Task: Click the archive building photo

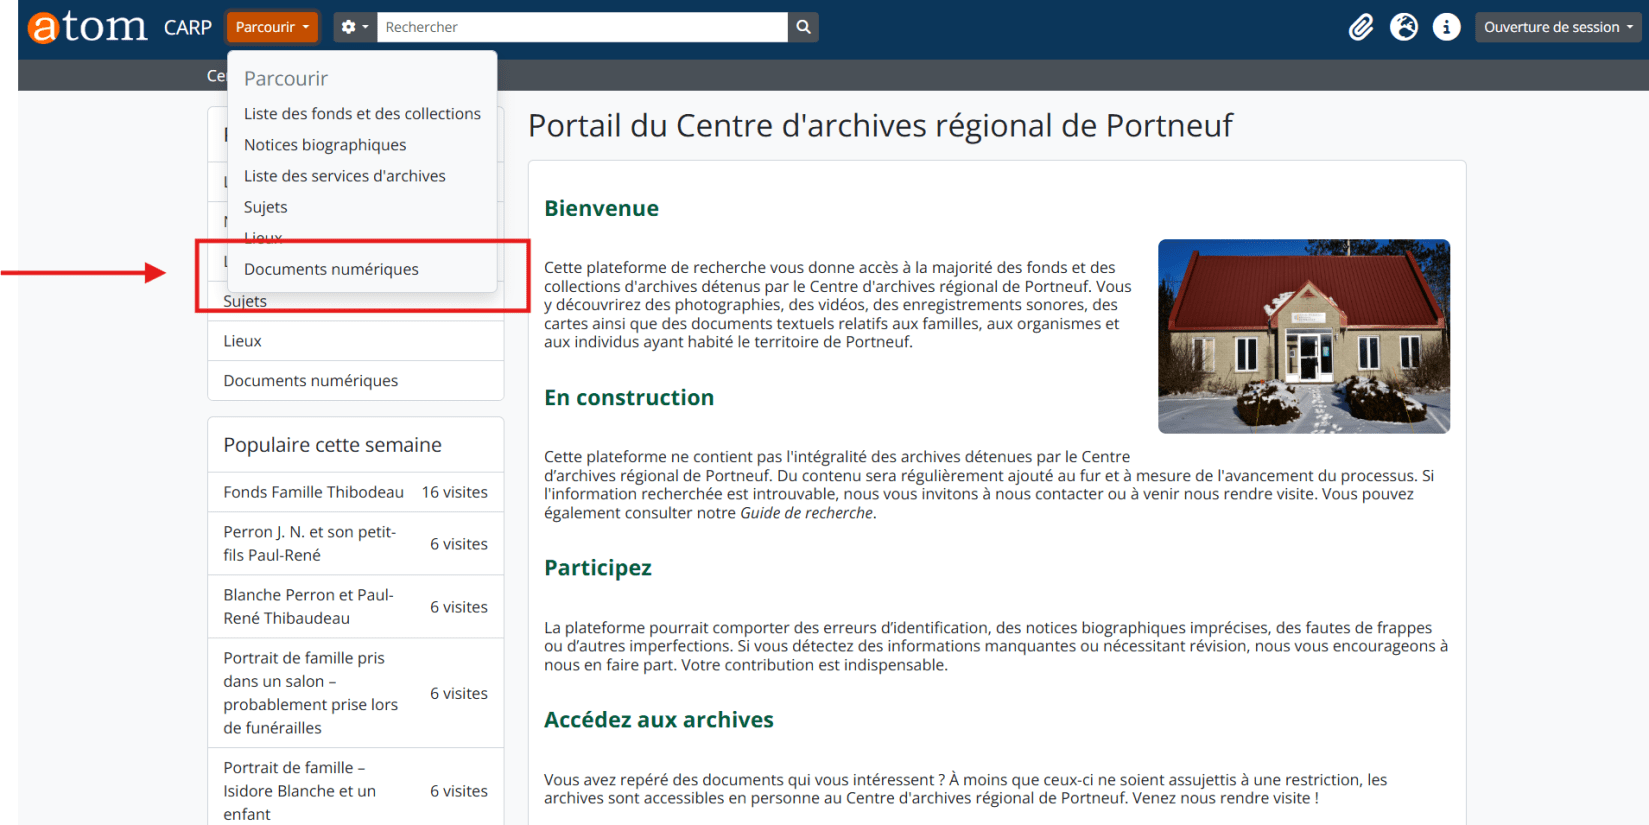Action: (1303, 336)
